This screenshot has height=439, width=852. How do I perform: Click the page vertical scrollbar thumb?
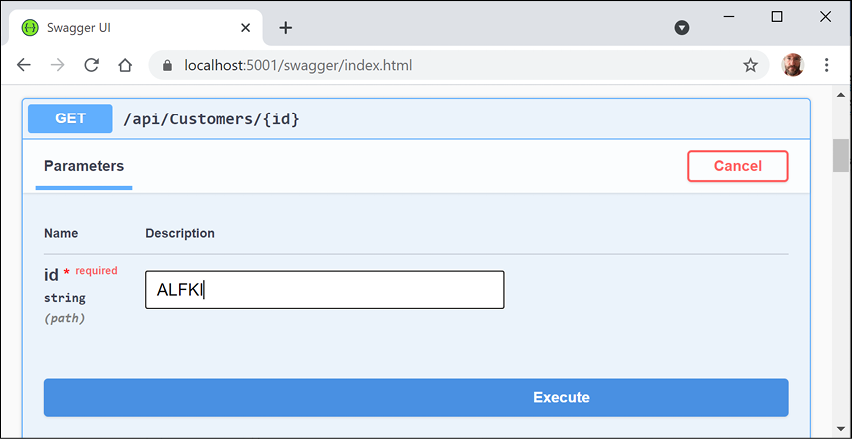[x=840, y=155]
